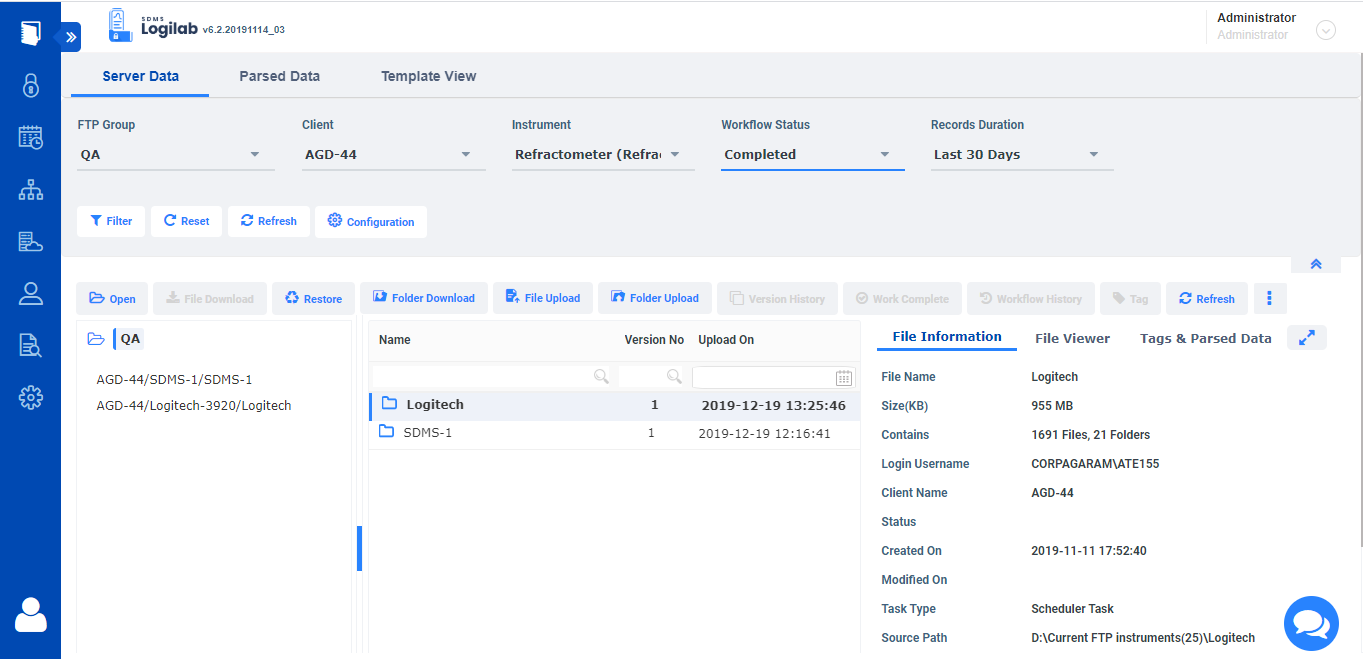The width and height of the screenshot is (1363, 659).
Task: Click the Restore button
Action: [313, 298]
